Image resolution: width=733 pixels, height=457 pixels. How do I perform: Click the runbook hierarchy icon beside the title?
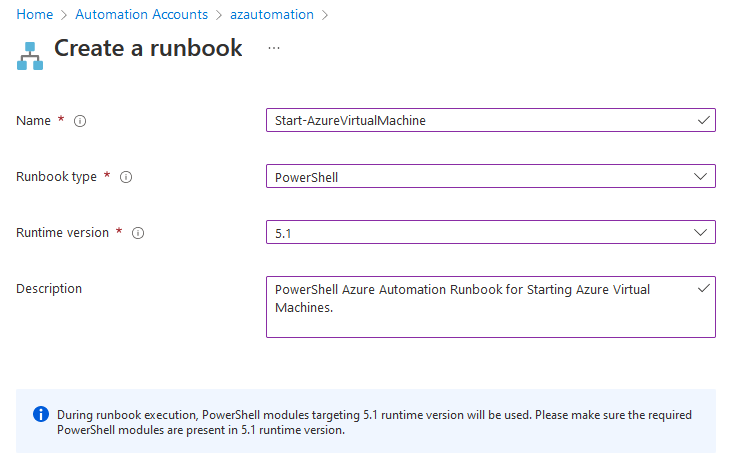pyautogui.click(x=30, y=56)
